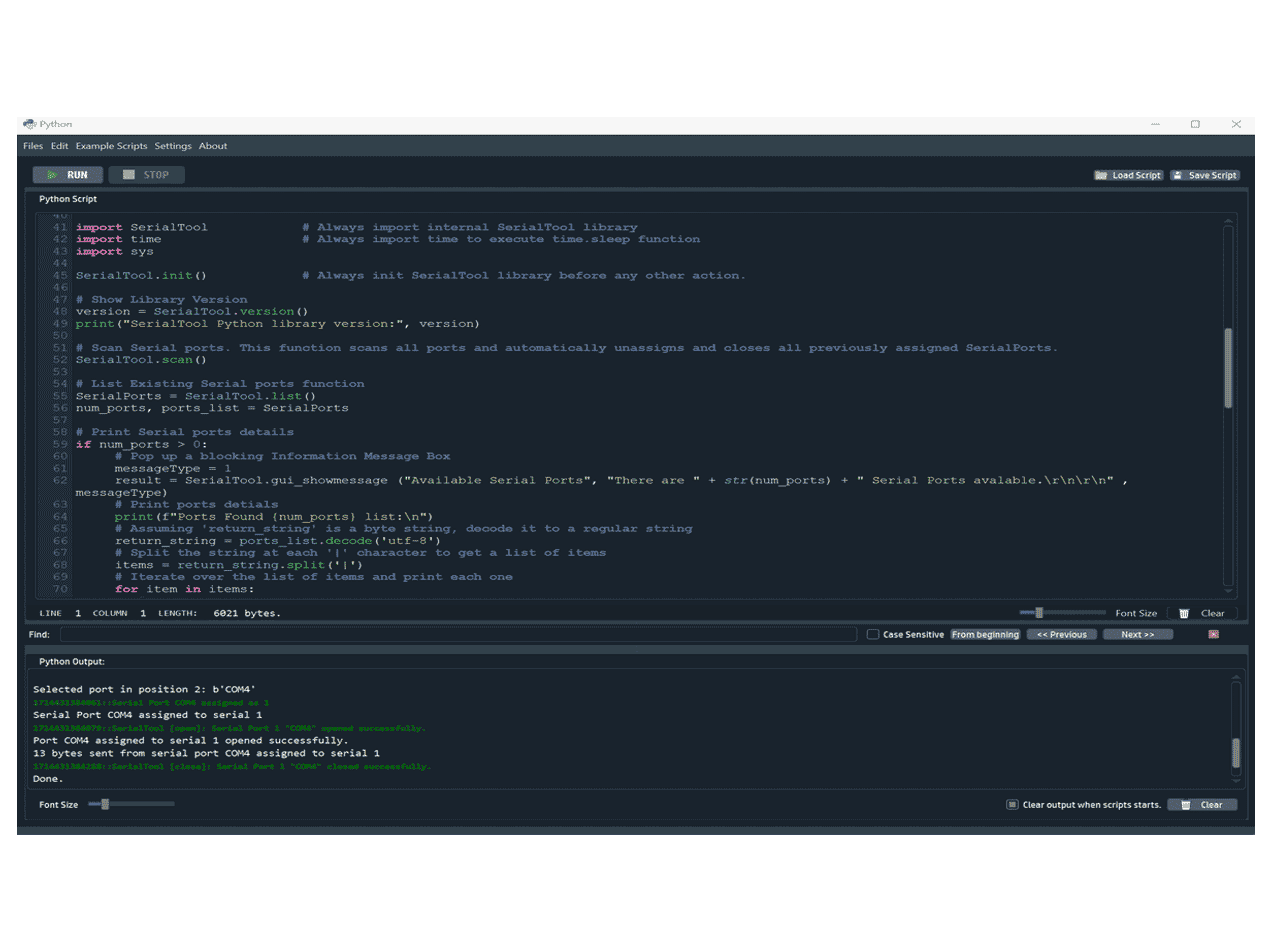
Task: Click the 'import SerialTool' code line
Action: click(142, 227)
